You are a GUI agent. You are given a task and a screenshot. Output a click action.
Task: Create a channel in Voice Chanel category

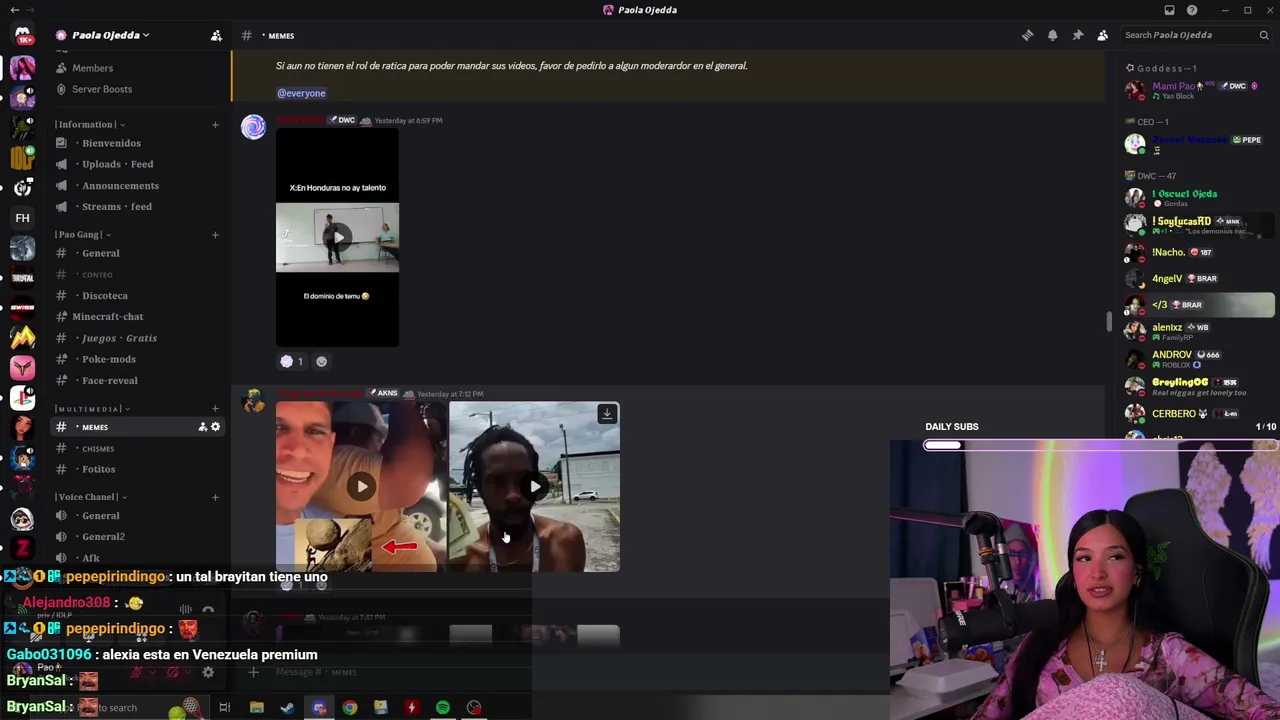coord(215,496)
